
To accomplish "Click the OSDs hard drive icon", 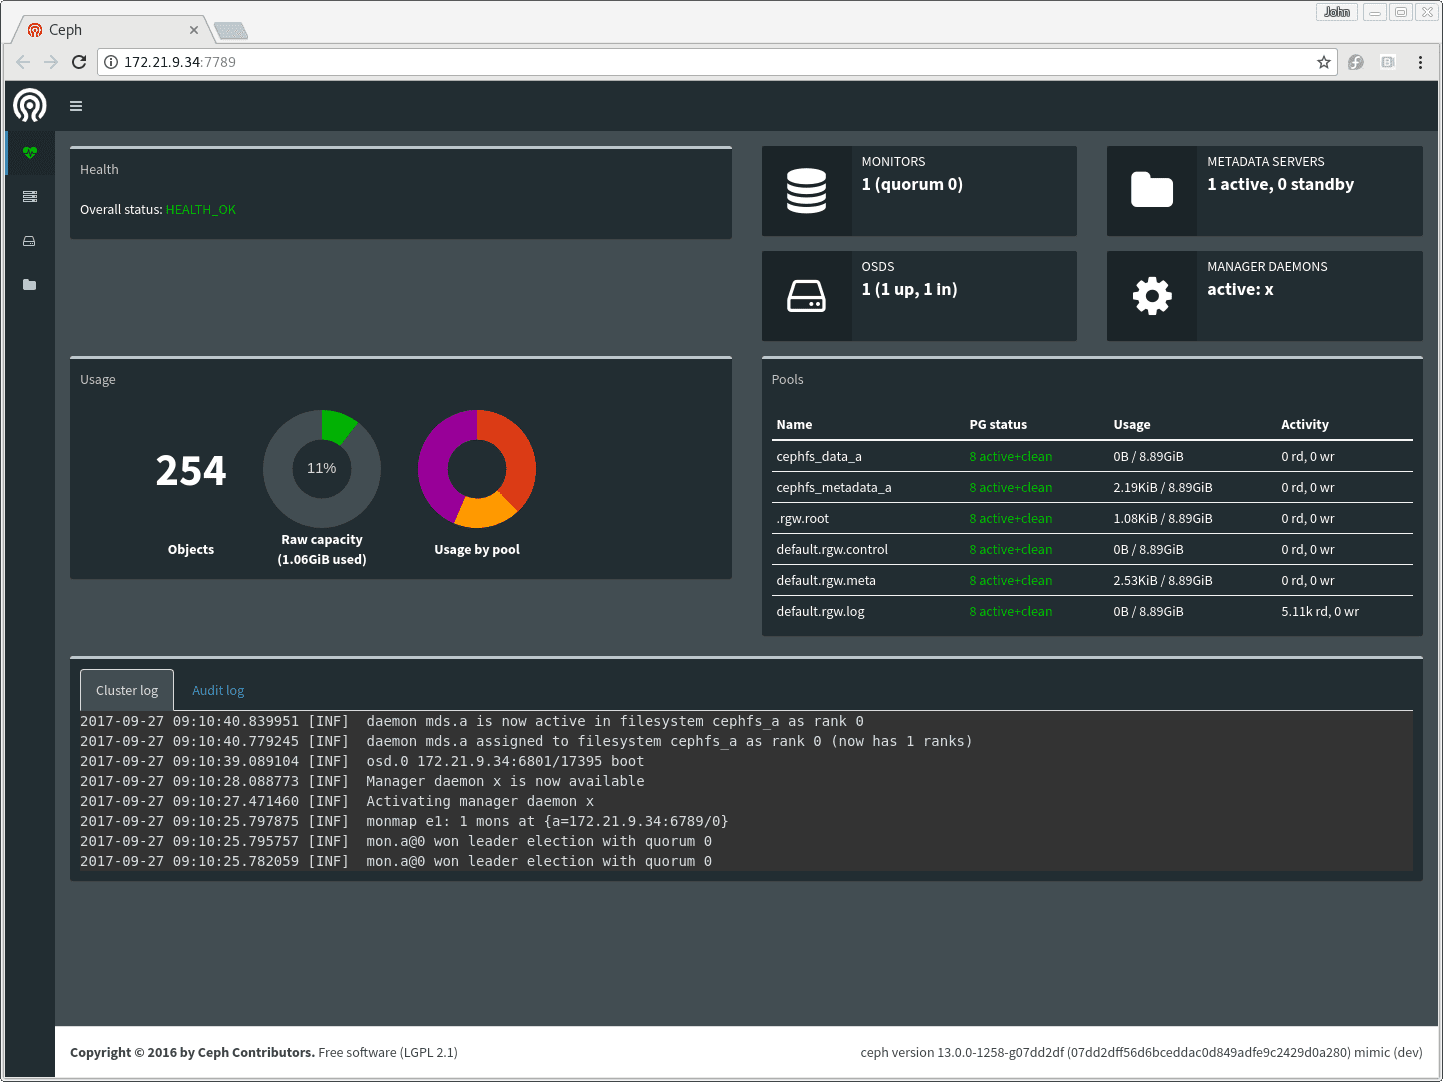I will coord(806,296).
